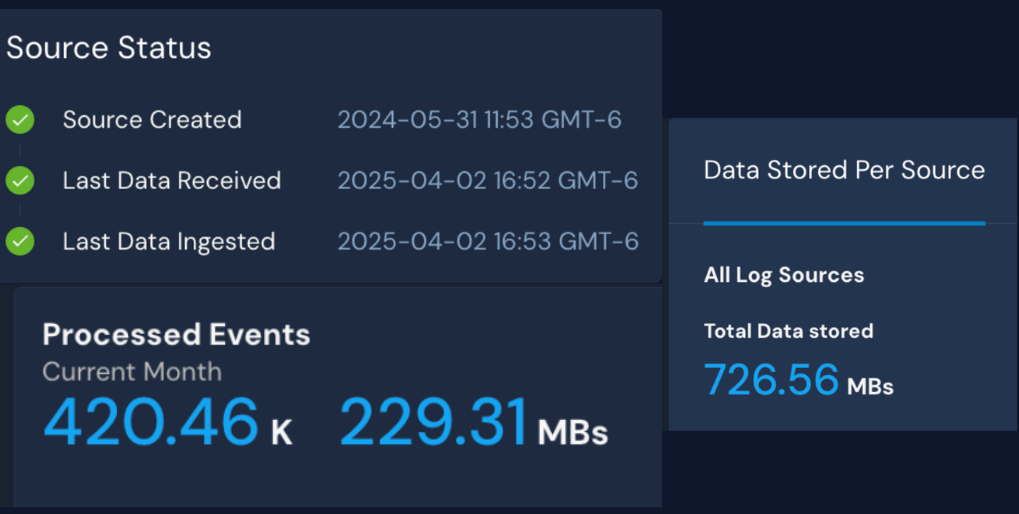The image size is (1019, 514).
Task: Click the blue underline below Data Stored Per Source
Action: pyautogui.click(x=844, y=223)
